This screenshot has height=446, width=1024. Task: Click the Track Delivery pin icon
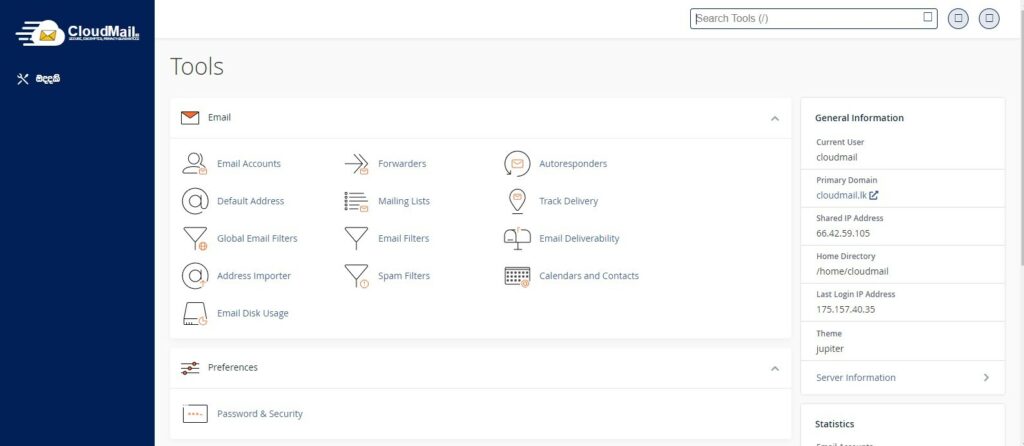click(x=517, y=201)
